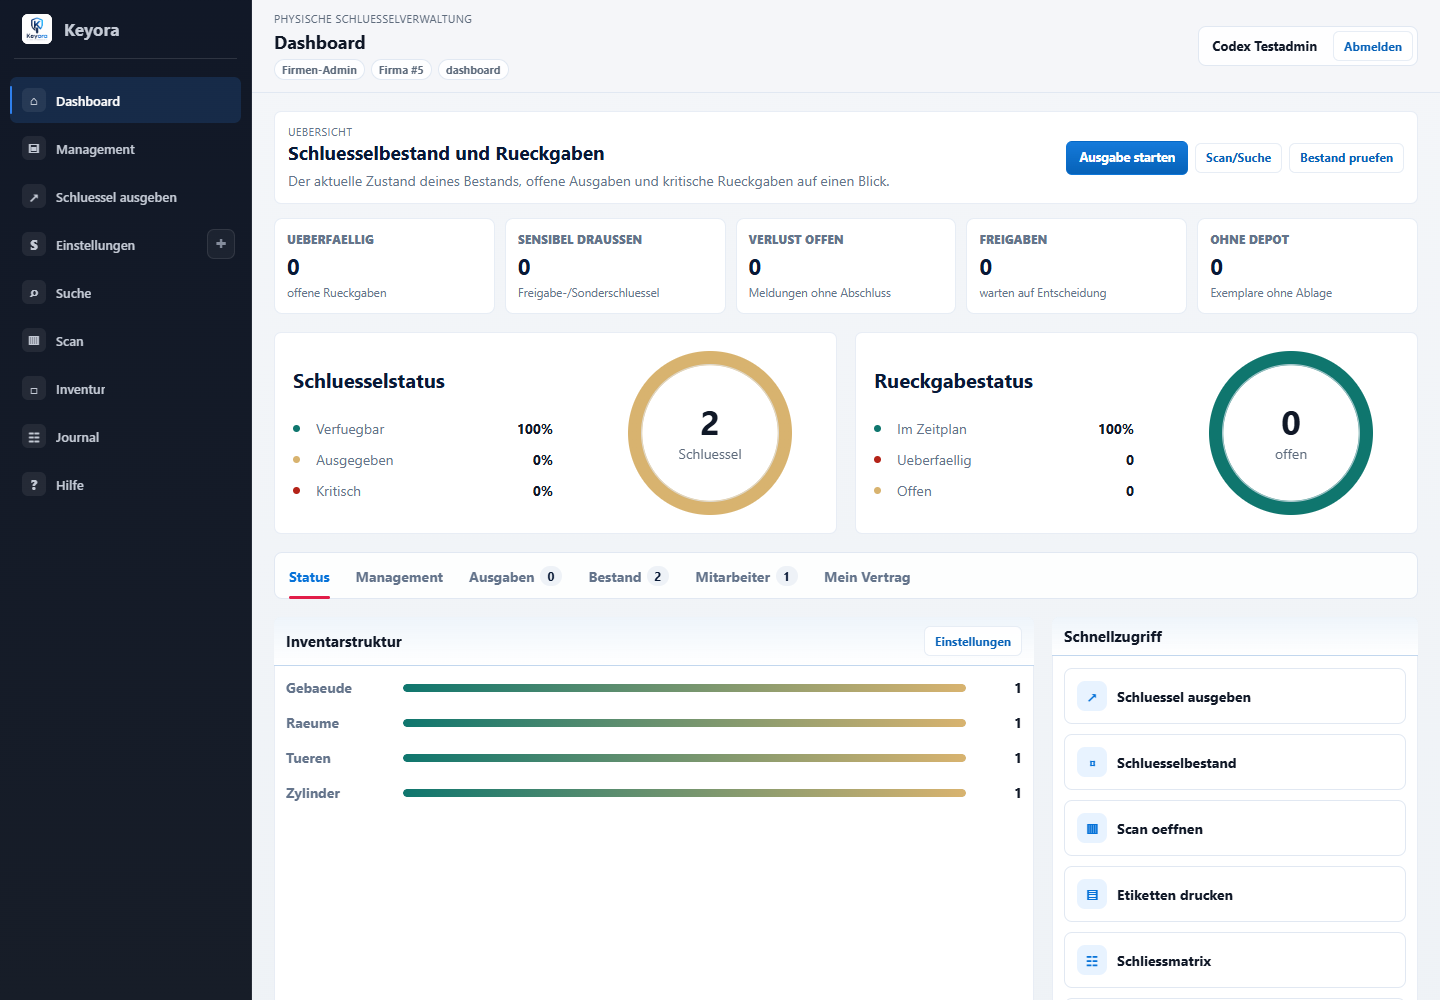This screenshot has height=1000, width=1440.
Task: Open Hilfe from the sidebar
Action: pyautogui.click(x=125, y=485)
